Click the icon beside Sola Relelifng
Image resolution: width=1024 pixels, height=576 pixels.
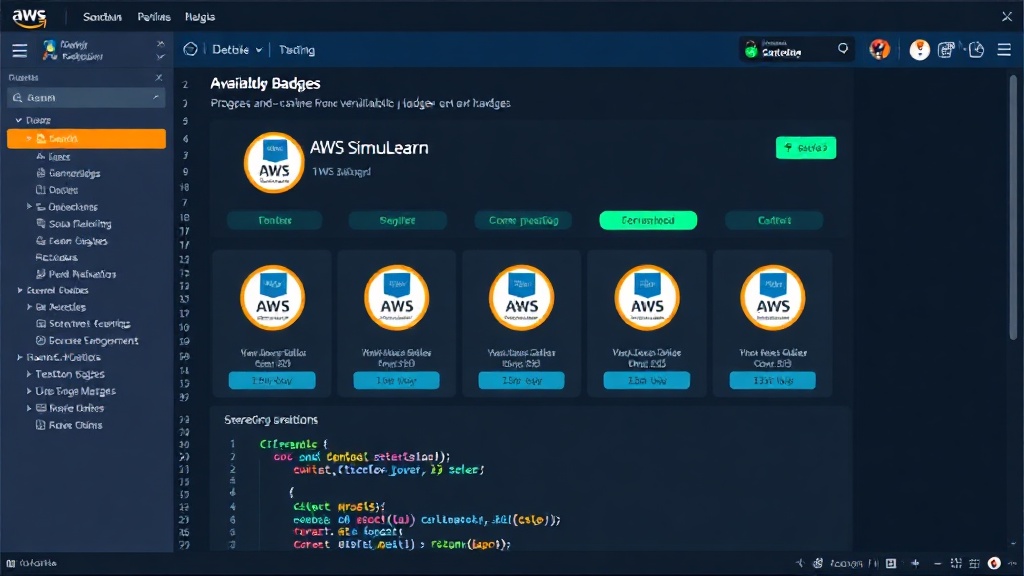[41, 223]
